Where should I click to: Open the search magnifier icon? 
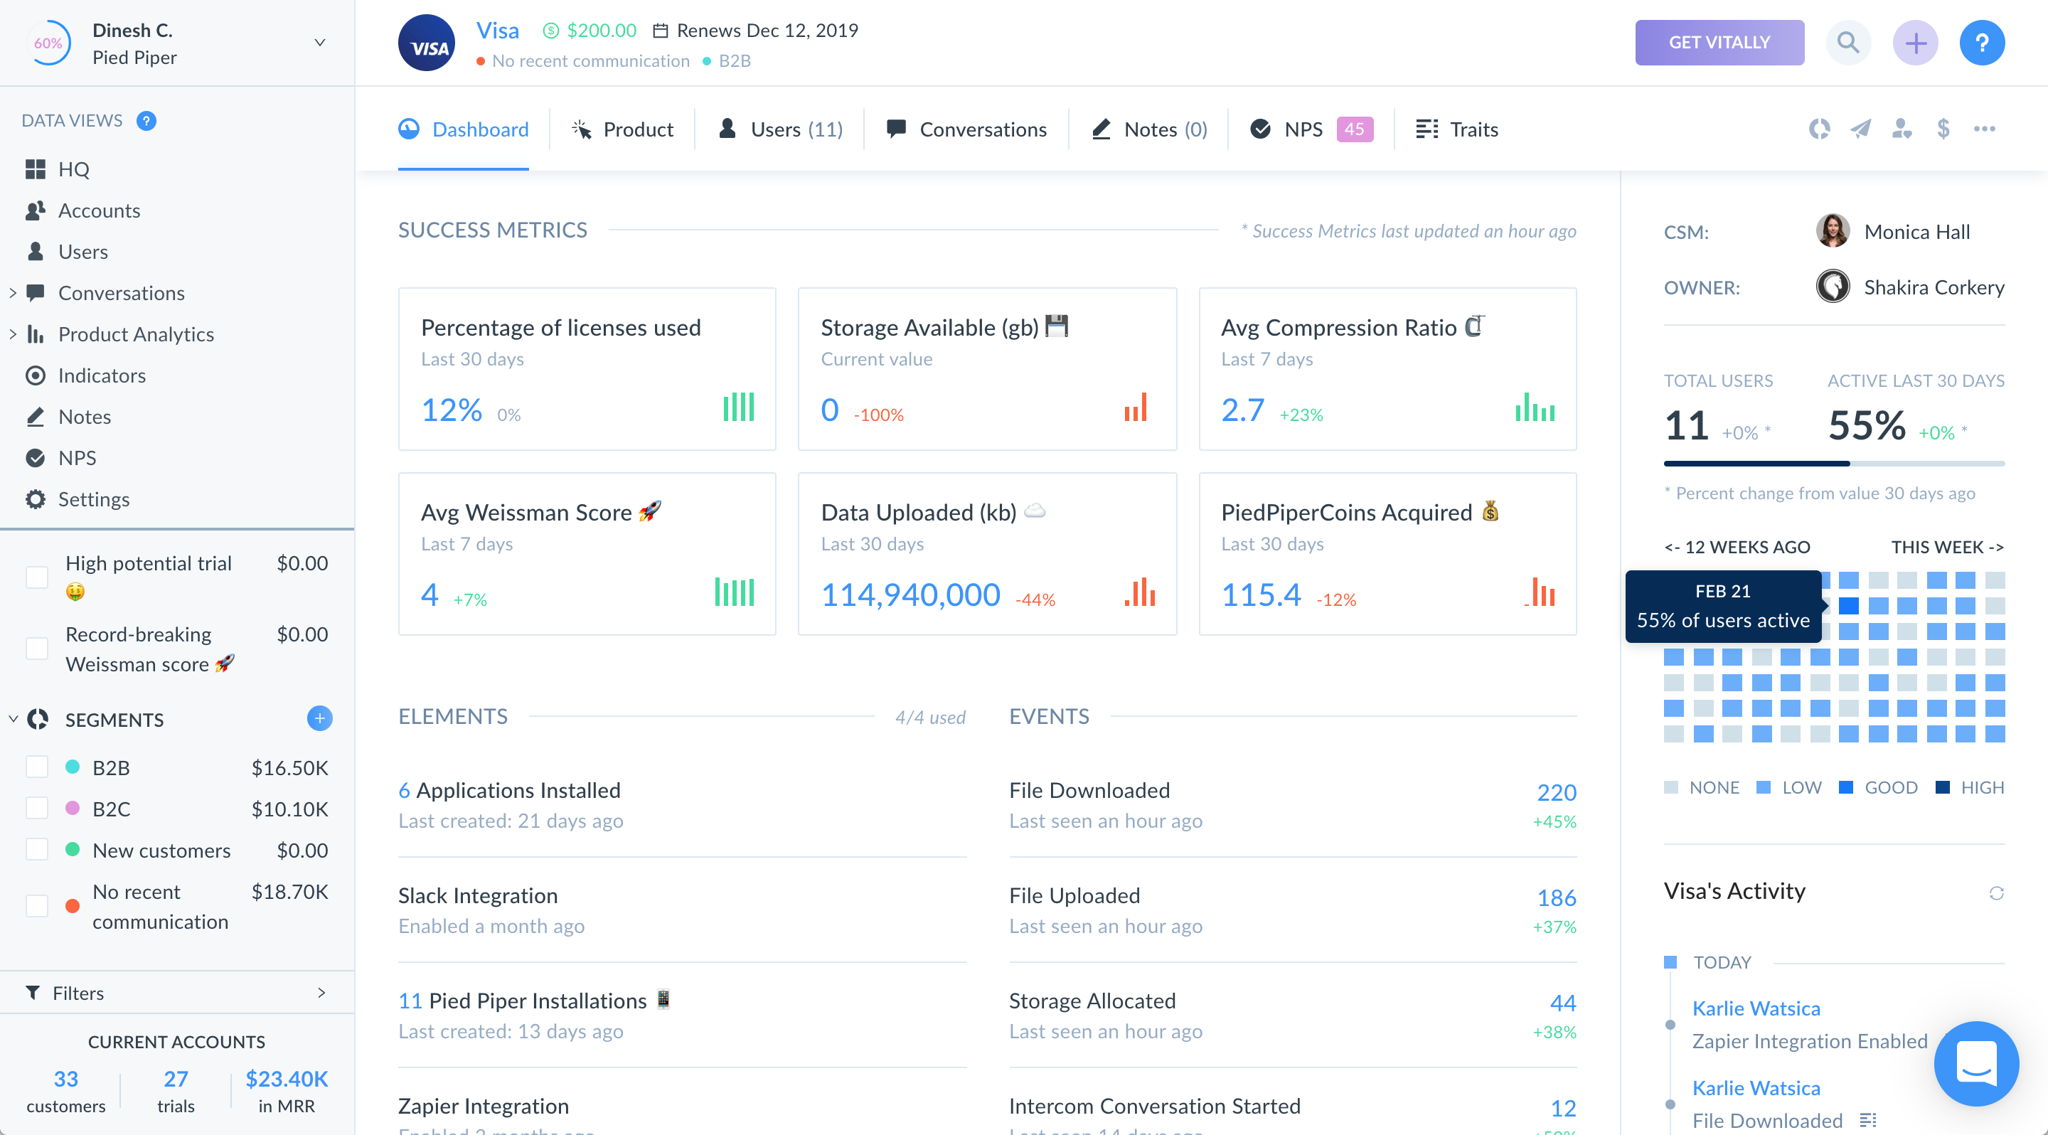[x=1848, y=43]
